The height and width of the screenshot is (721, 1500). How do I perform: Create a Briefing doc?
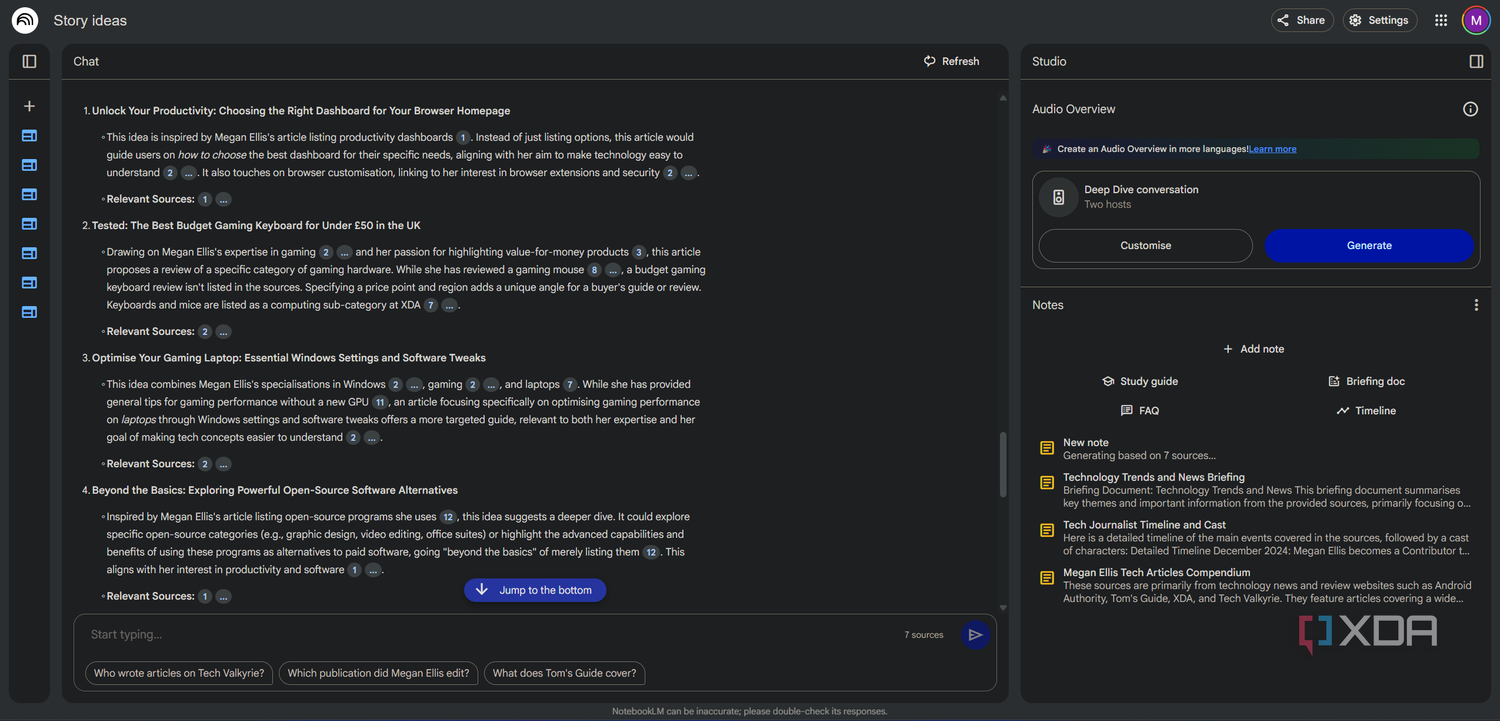[1366, 381]
